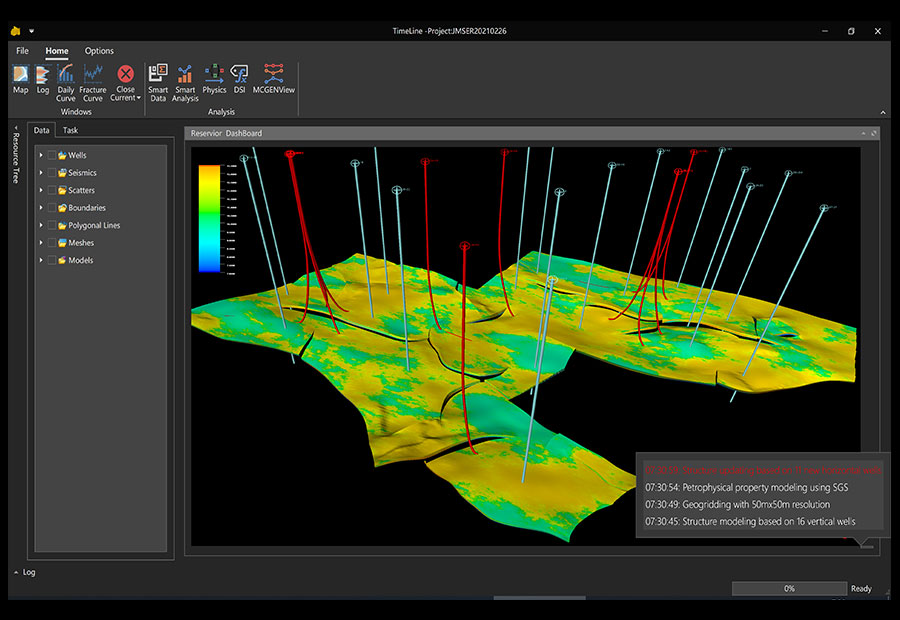Click the Resource Tree vertical label

click(15, 158)
